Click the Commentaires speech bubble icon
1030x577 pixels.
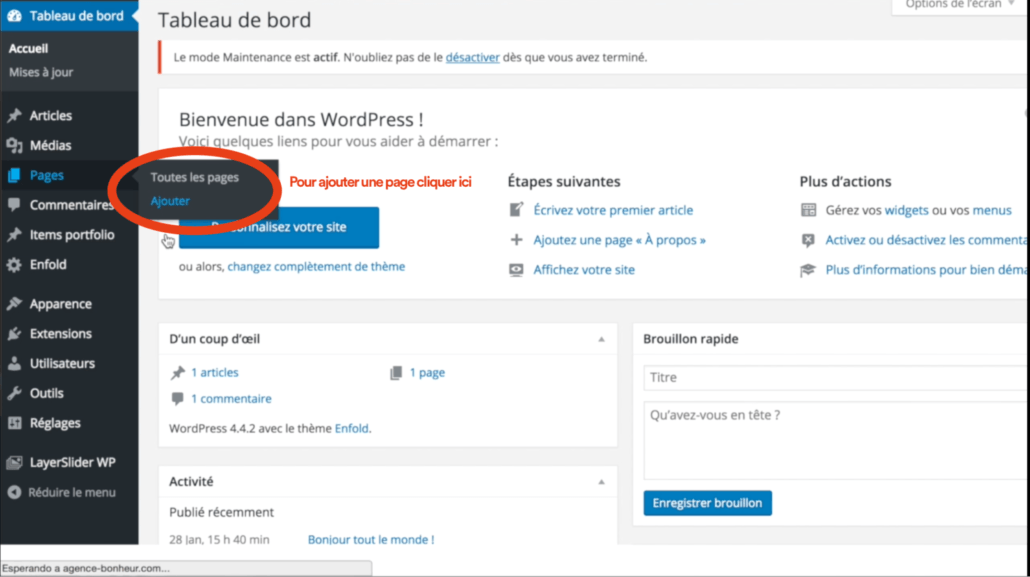coord(14,205)
